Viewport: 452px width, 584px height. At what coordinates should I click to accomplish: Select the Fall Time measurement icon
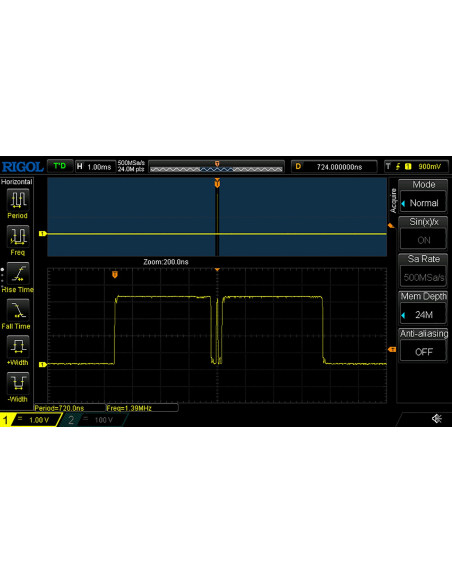(x=17, y=310)
